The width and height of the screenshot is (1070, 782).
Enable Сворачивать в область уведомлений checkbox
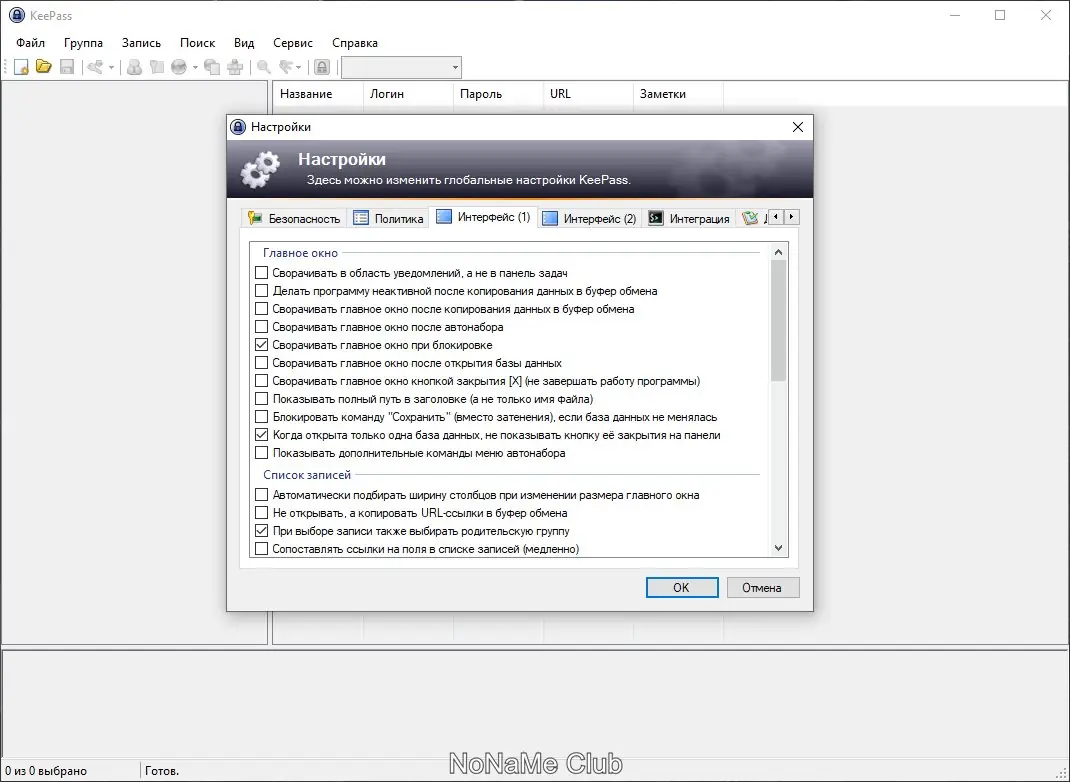coord(261,273)
